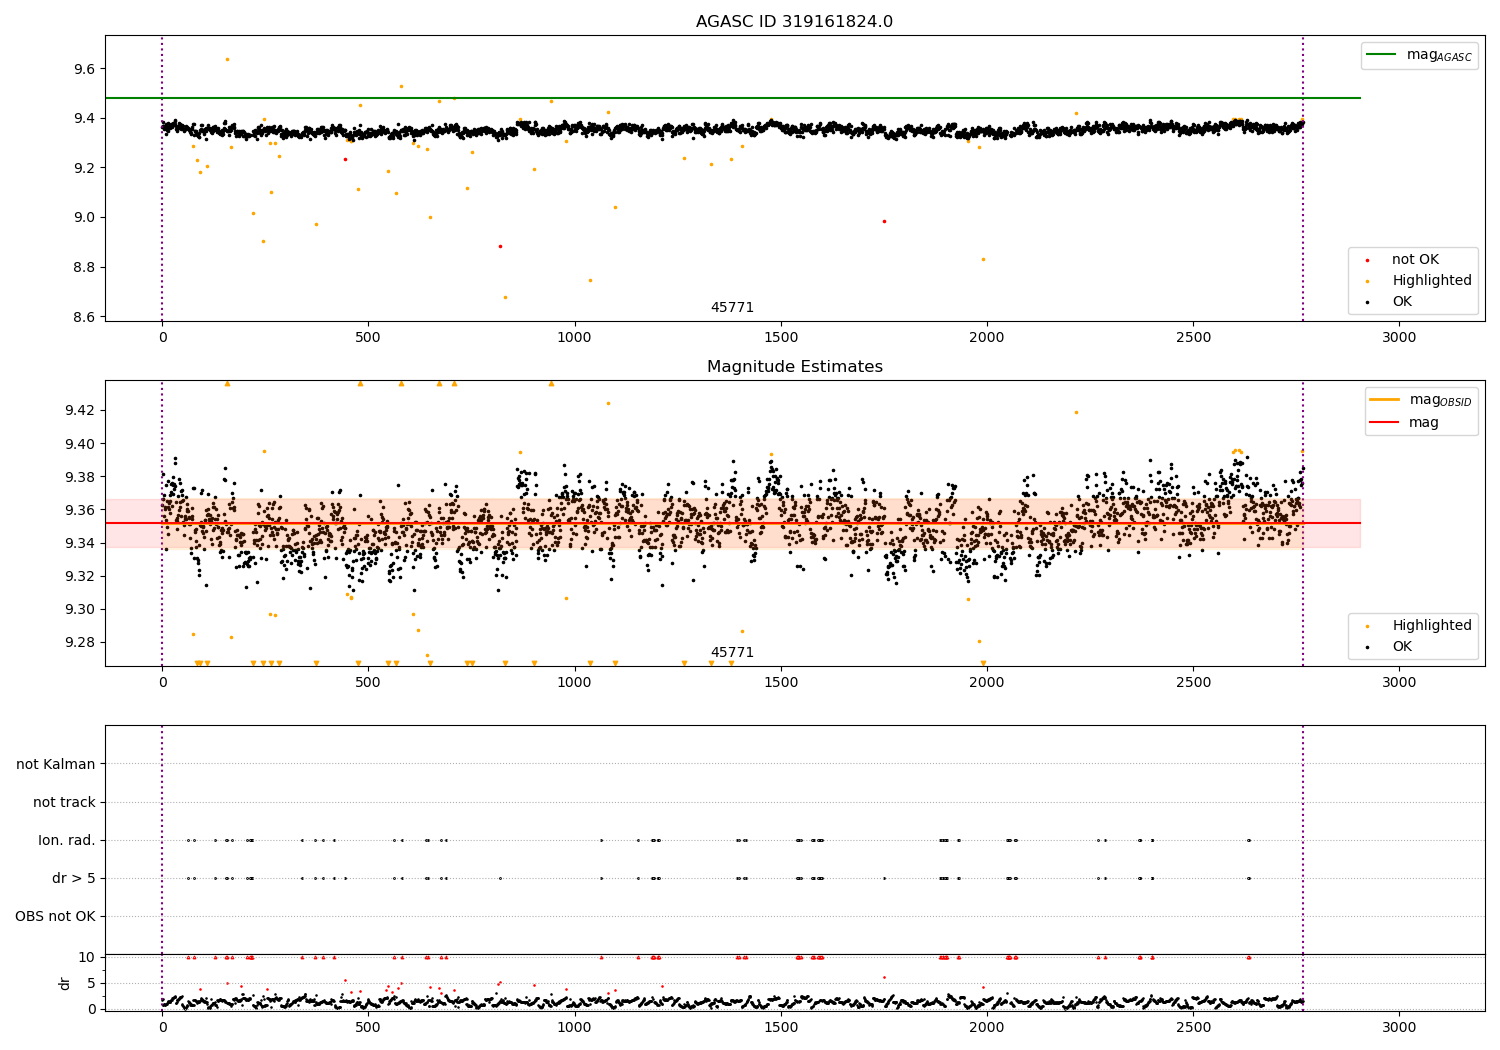Click 'Highlighted' in the top plot legend
1500x1050 pixels.
pos(1432,281)
